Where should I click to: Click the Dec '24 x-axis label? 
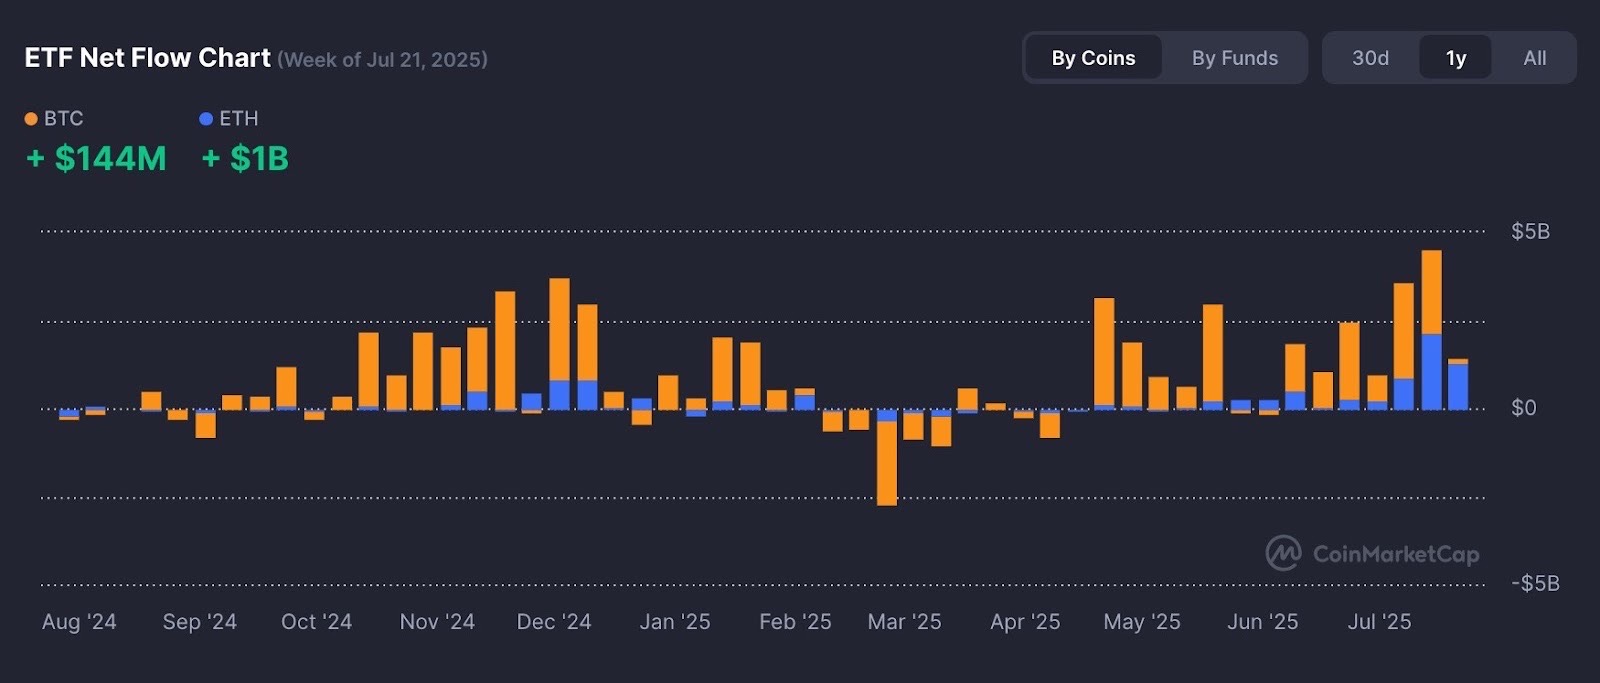(554, 622)
